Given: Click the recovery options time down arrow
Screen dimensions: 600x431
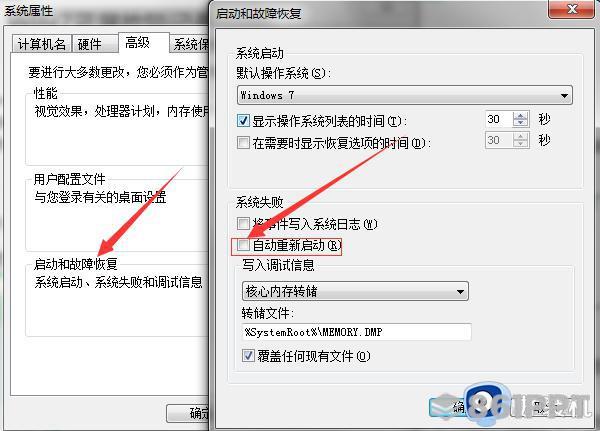Looking at the screenshot, I should click(520, 144).
